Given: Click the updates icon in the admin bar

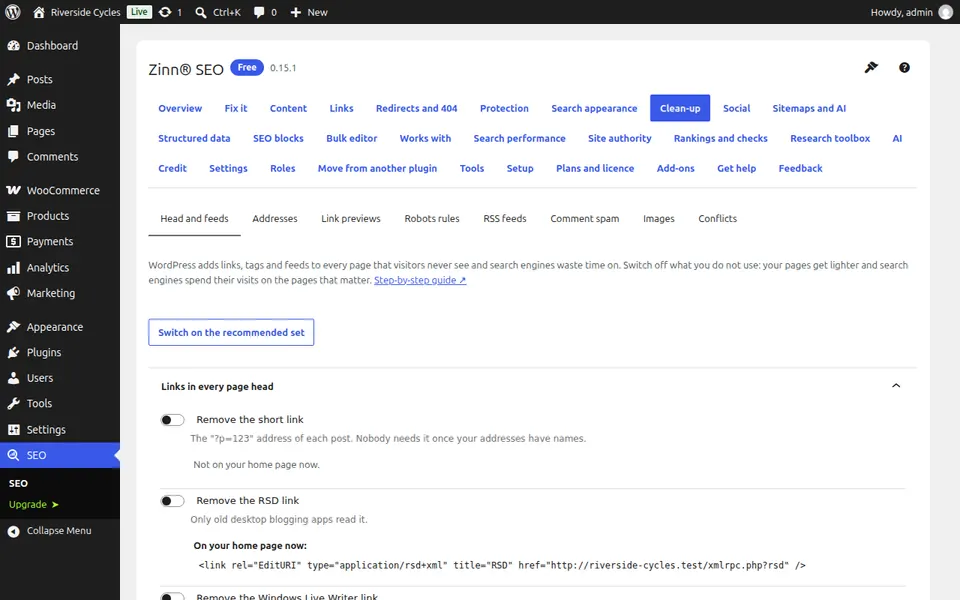Looking at the screenshot, I should click(165, 12).
